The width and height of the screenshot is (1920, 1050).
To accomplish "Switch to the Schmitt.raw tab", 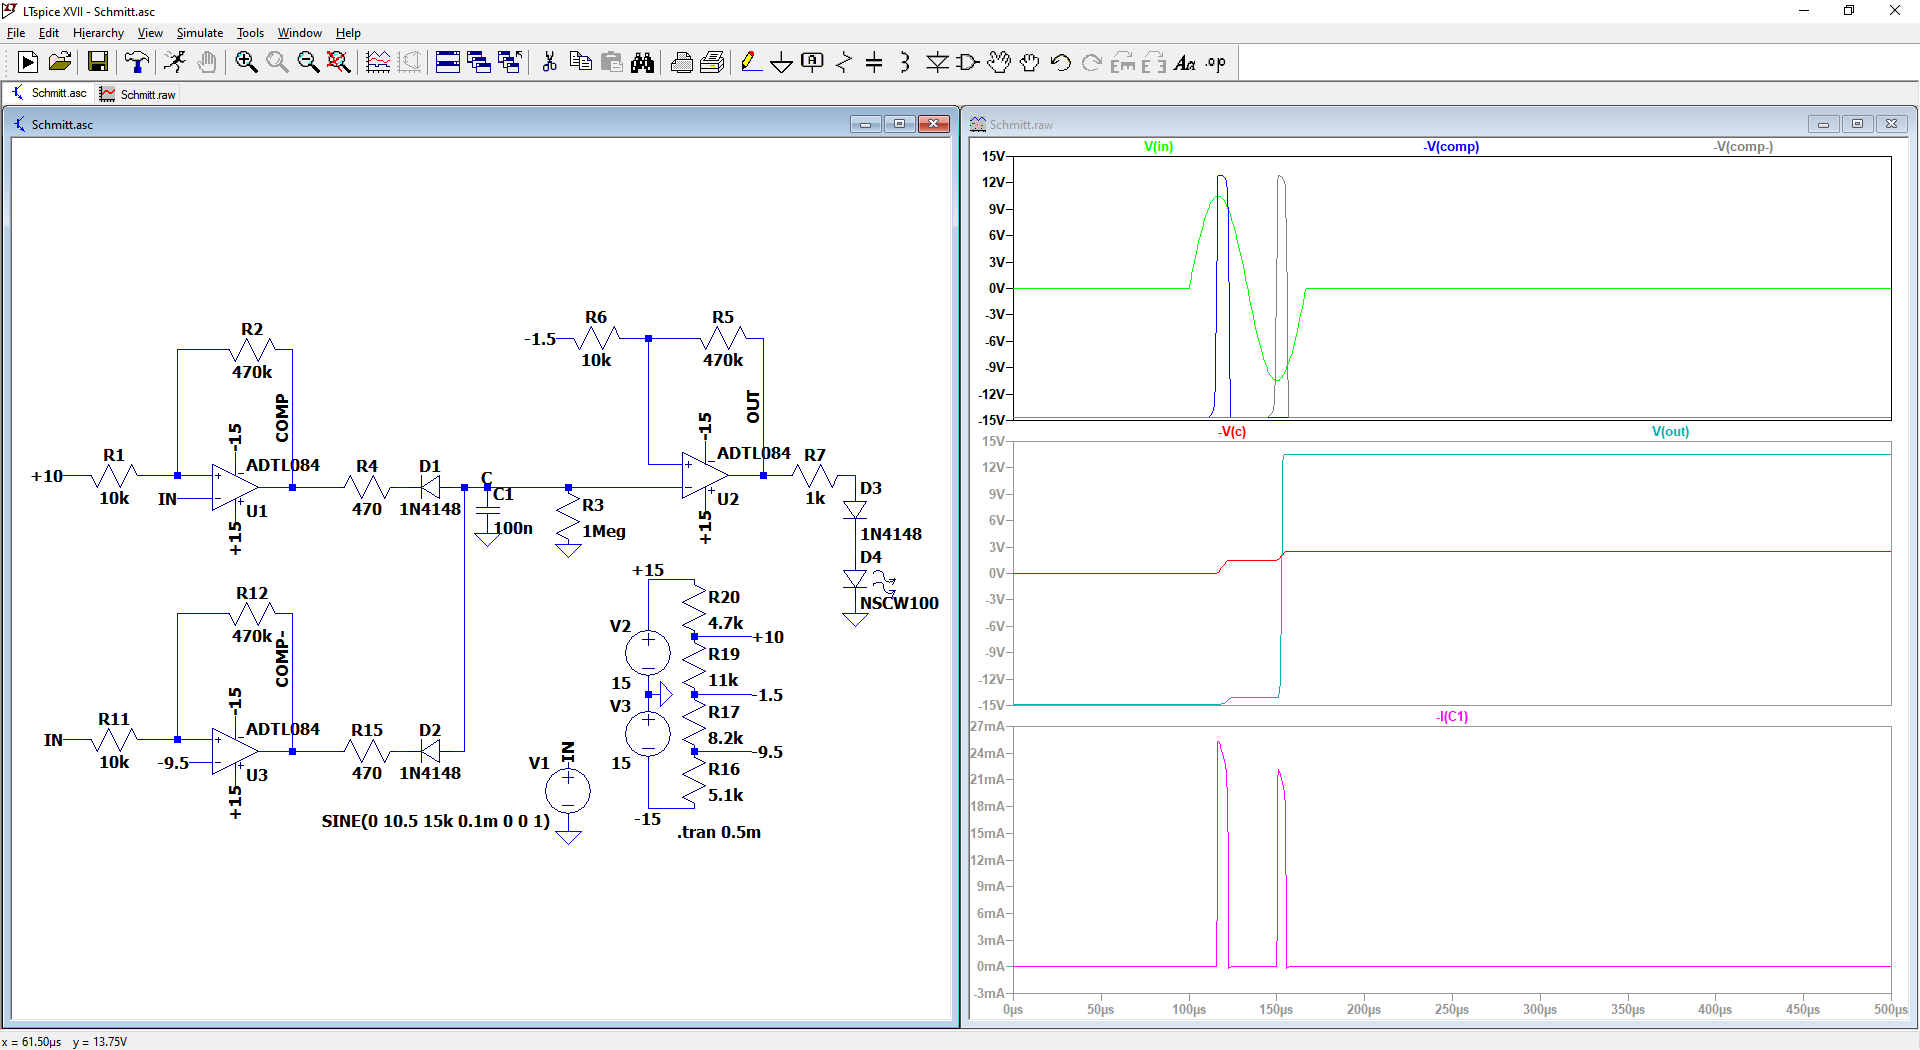I will (x=138, y=94).
